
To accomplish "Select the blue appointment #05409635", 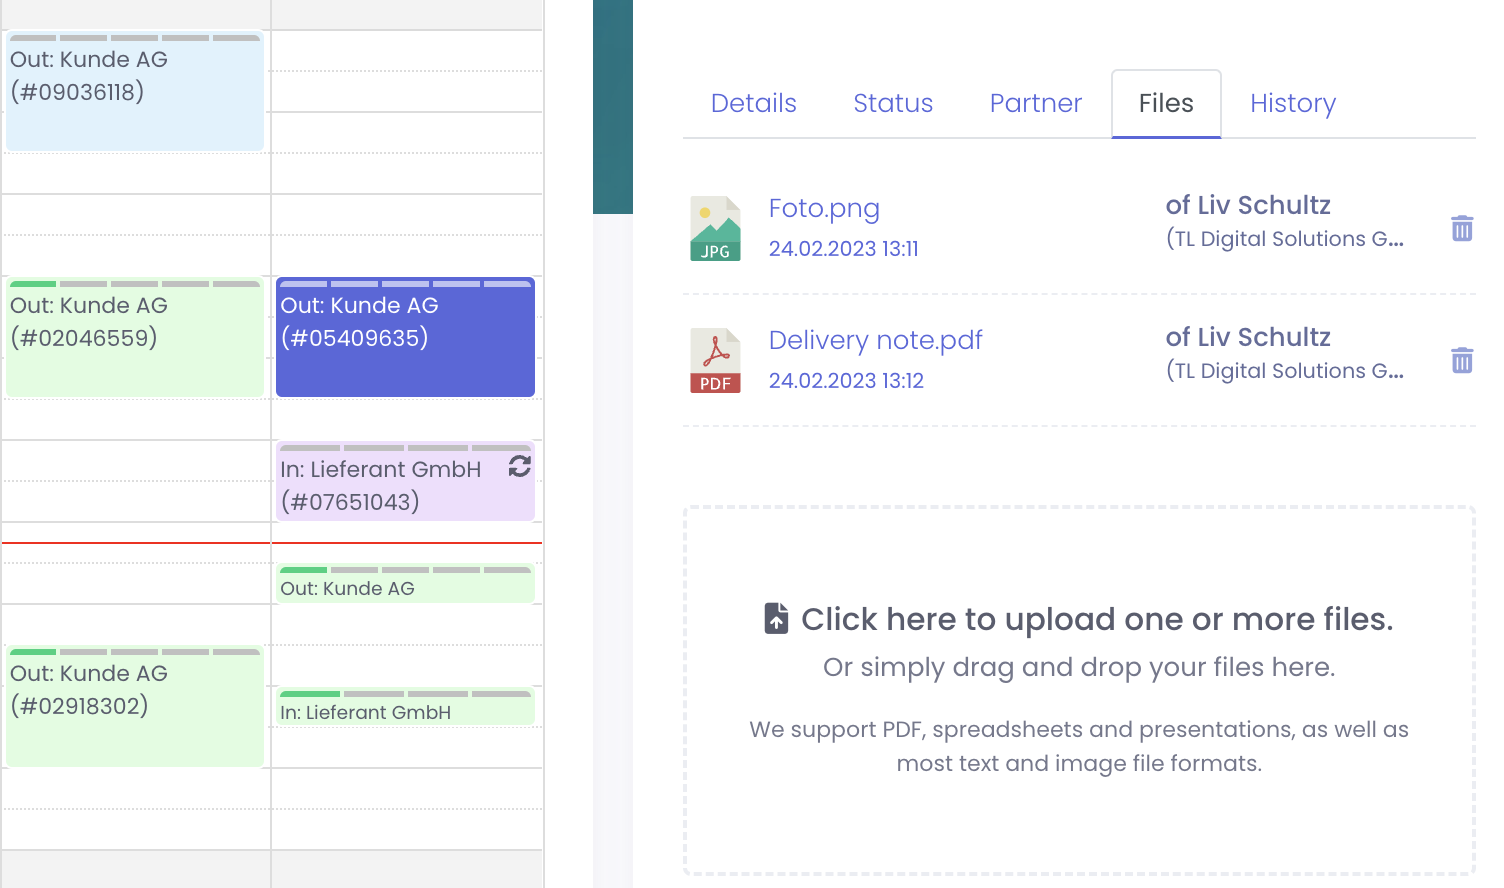I will 405,338.
